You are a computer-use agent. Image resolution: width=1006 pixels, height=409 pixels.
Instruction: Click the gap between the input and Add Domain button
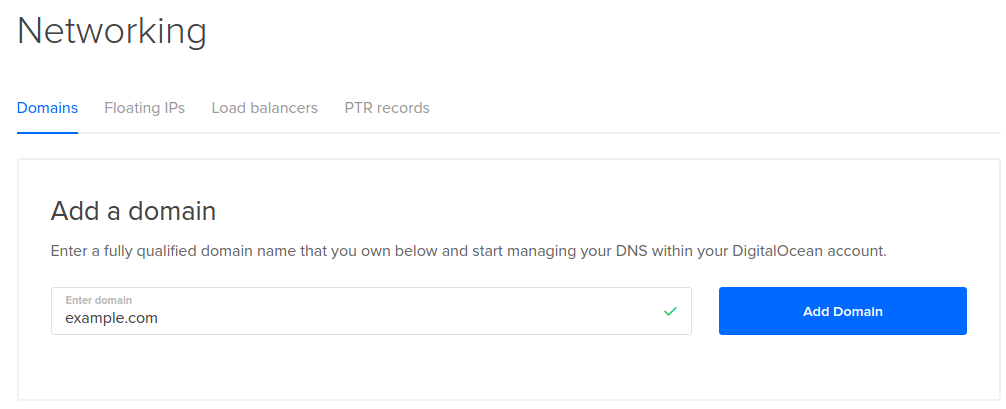click(705, 311)
